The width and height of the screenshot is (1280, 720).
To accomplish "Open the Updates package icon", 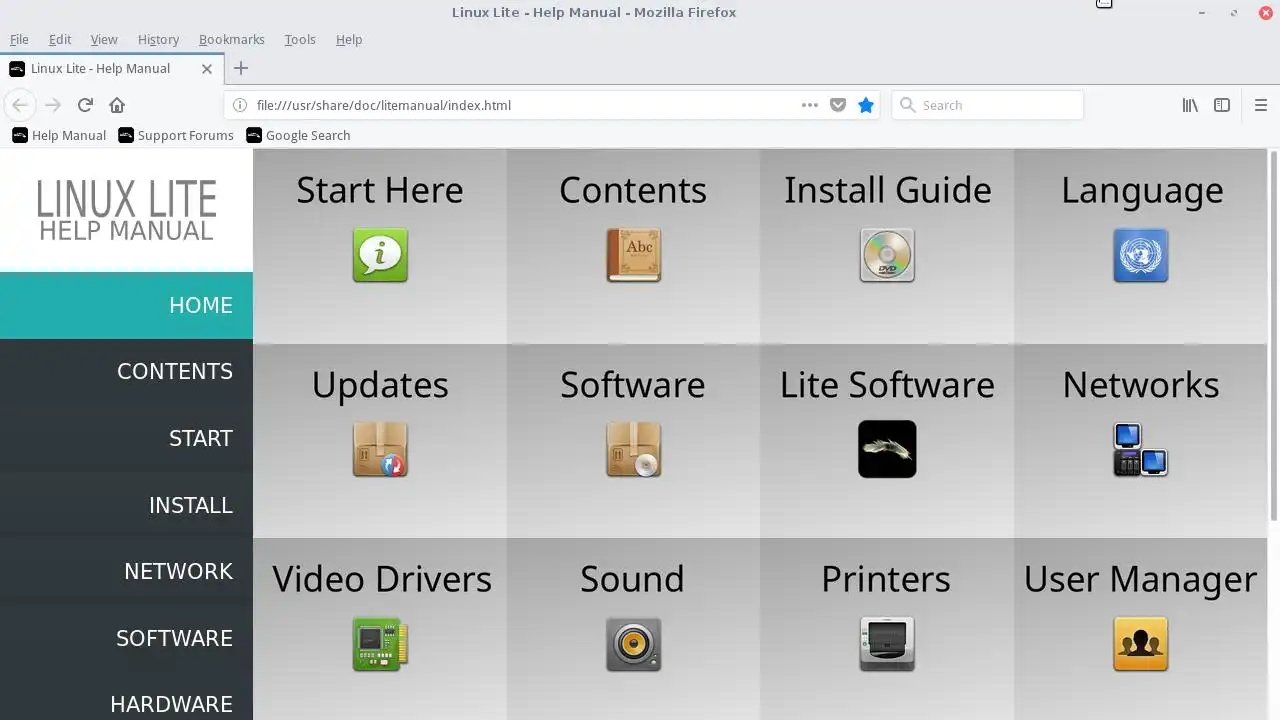I will [x=380, y=449].
